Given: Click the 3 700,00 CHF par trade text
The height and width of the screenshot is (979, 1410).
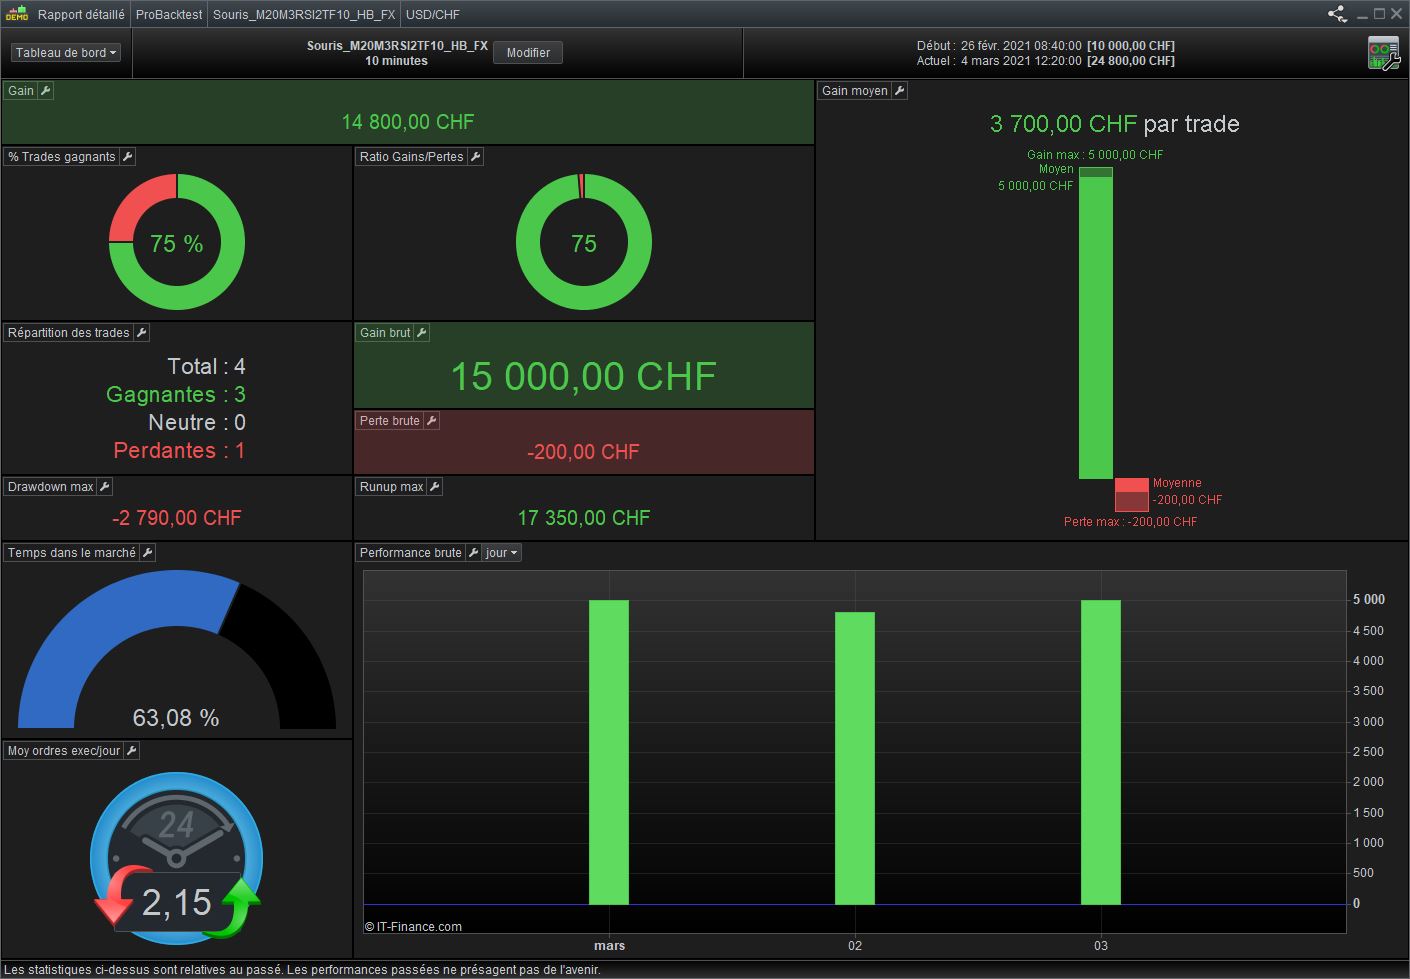Looking at the screenshot, I should click(x=1115, y=124).
